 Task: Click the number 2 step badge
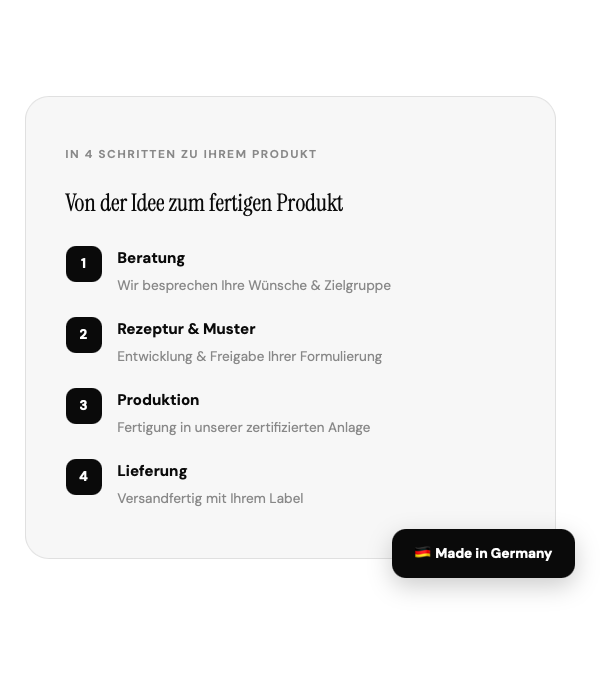click(x=84, y=335)
